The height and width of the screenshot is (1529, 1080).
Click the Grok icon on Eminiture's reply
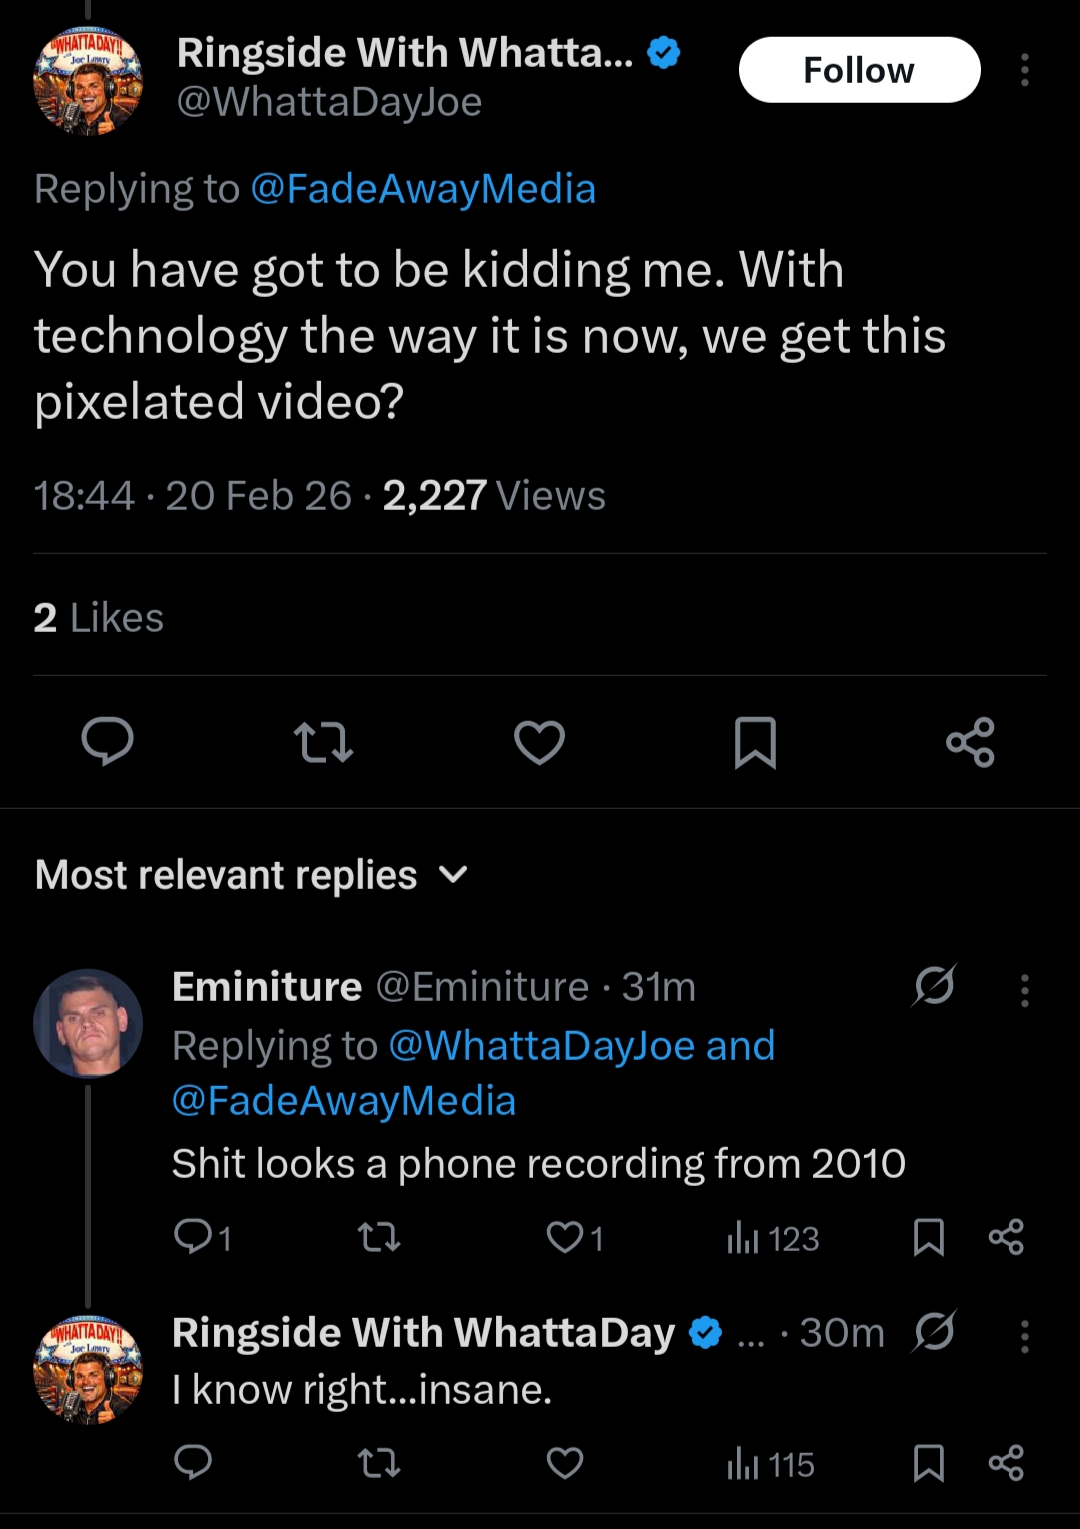[x=934, y=986]
